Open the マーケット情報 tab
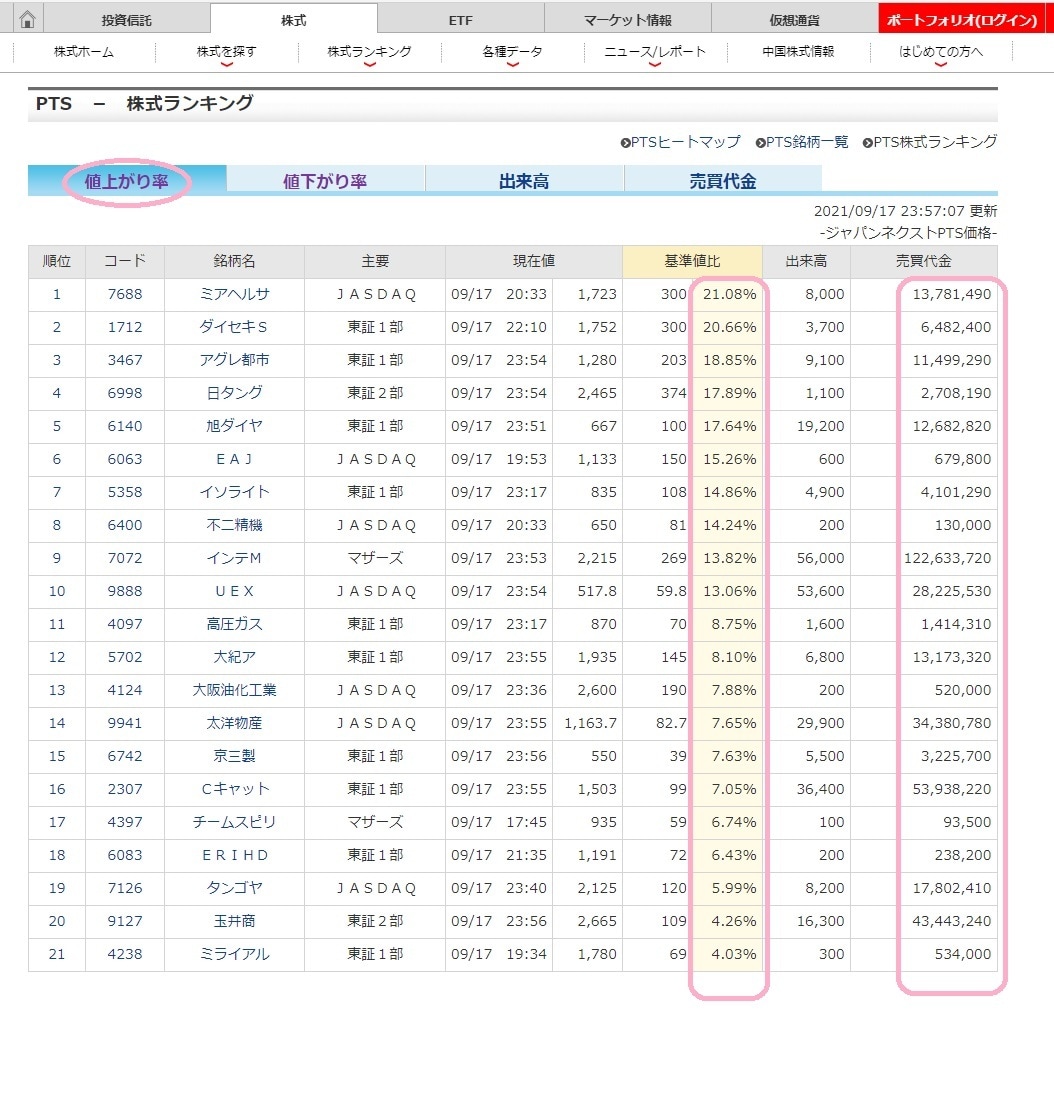The height and width of the screenshot is (1111, 1054). [x=628, y=20]
